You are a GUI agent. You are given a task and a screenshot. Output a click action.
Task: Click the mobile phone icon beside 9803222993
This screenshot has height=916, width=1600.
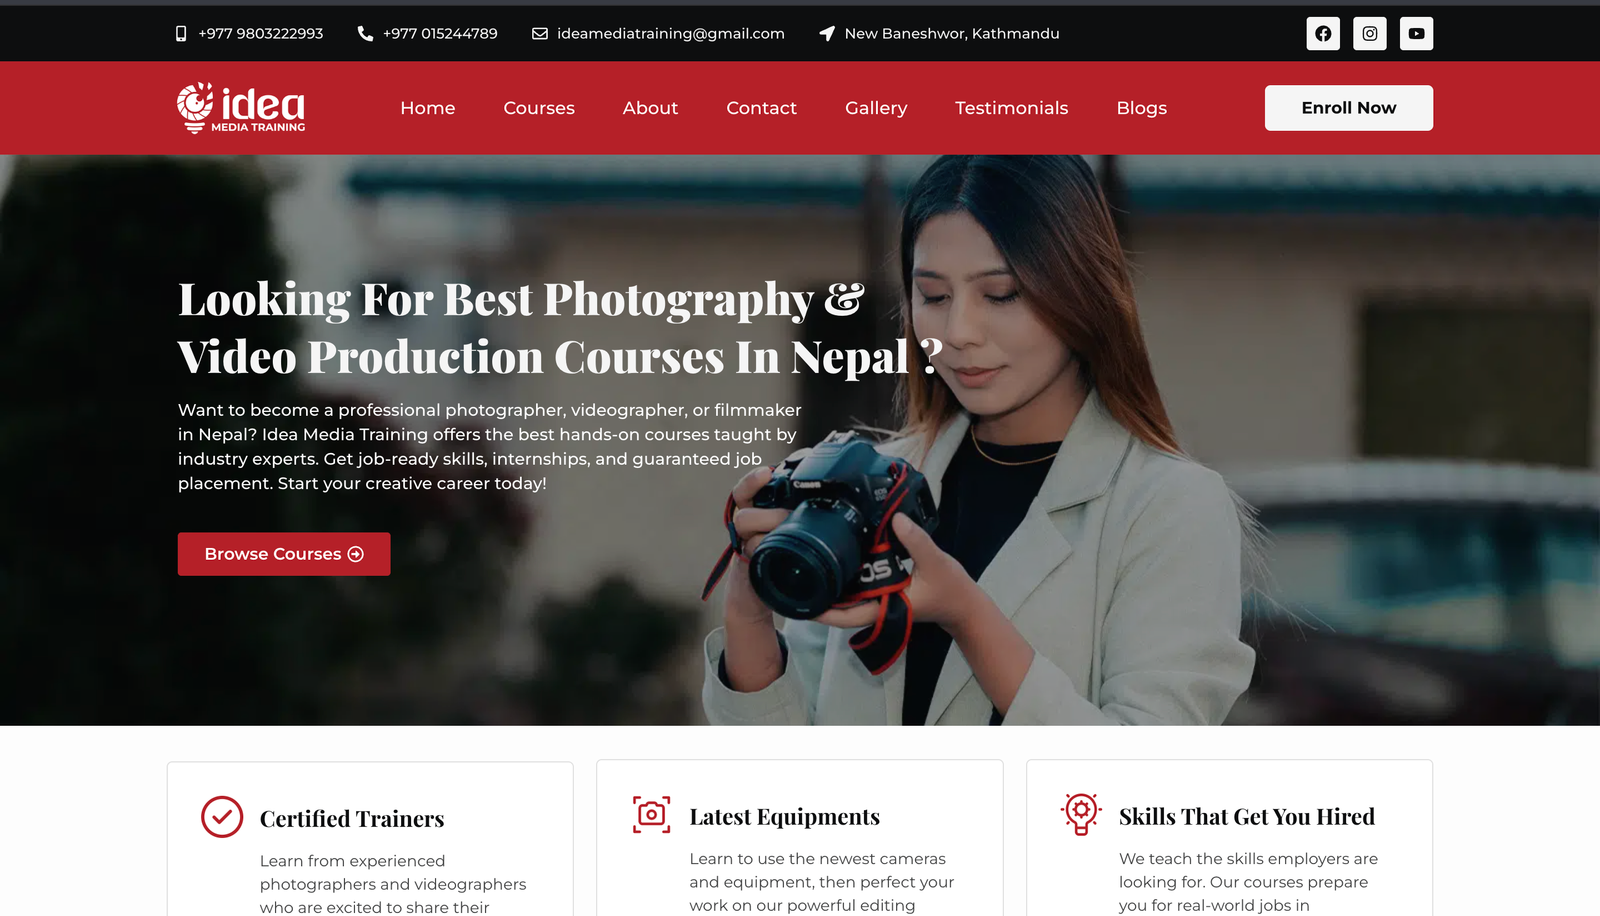point(180,33)
